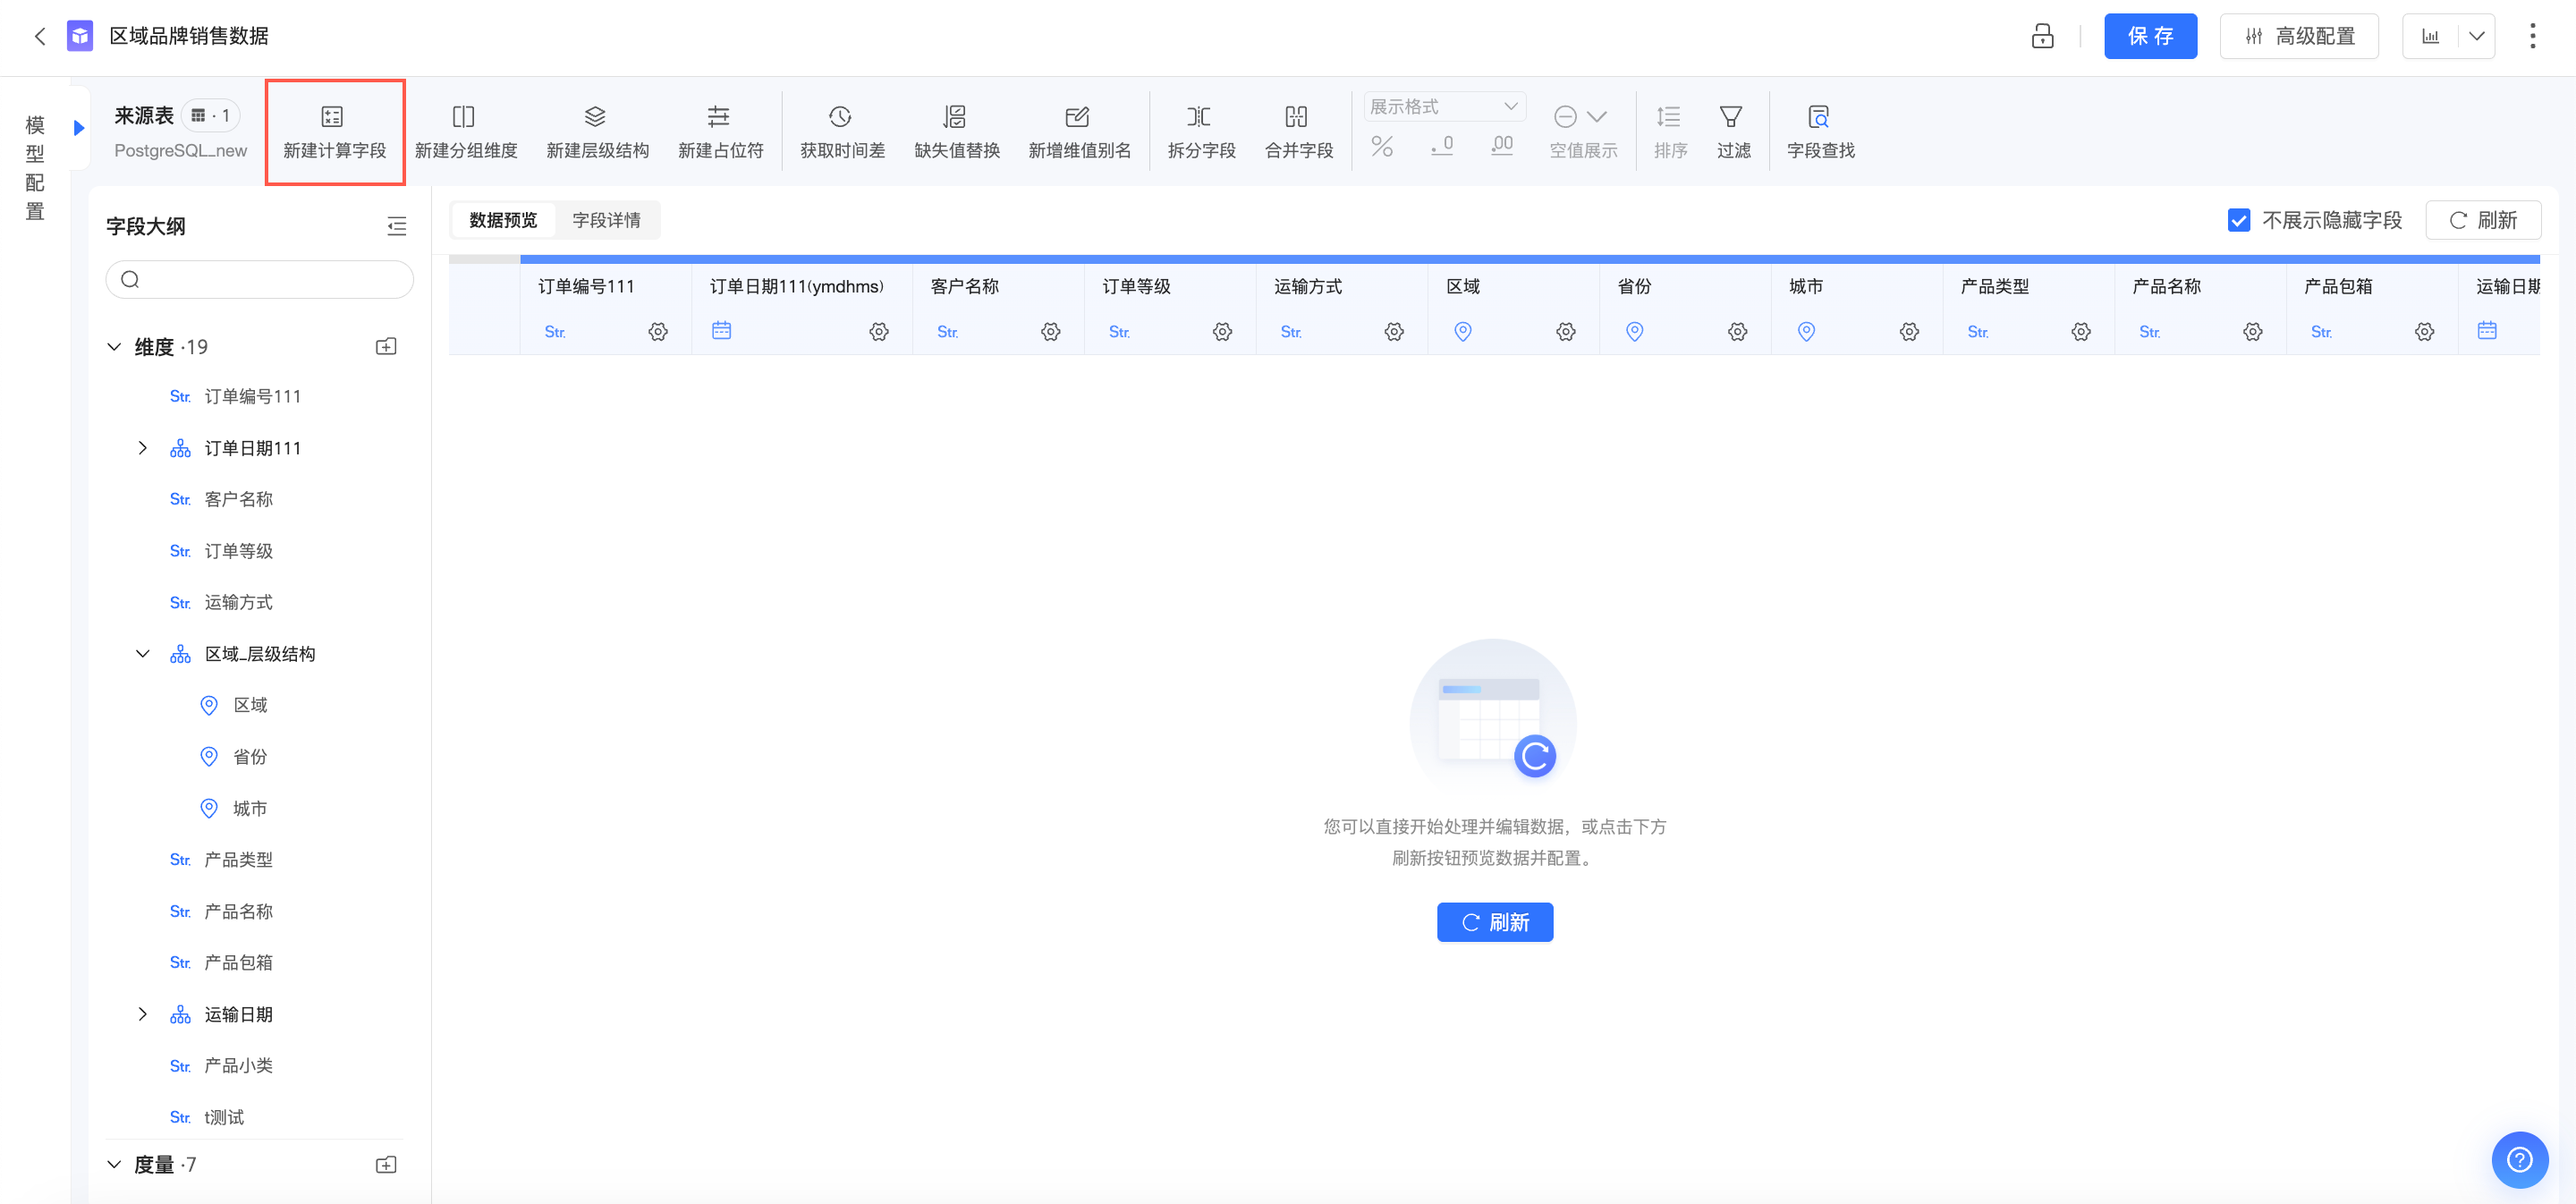Screen dimensions: 2576x1204
Task: Collapse the 区域_层级结构 tree node
Action: [143, 654]
